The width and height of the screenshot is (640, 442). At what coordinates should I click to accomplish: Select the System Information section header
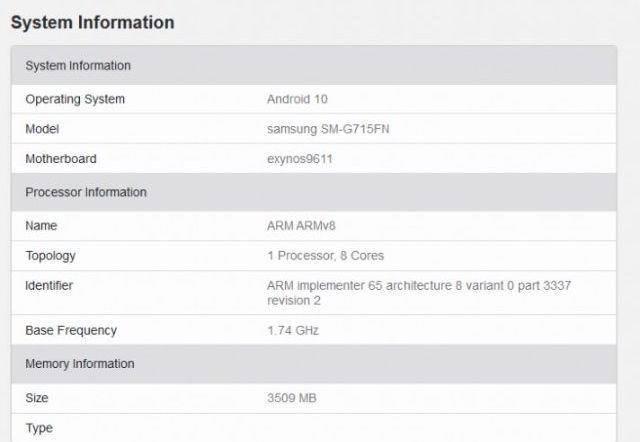pyautogui.click(x=78, y=65)
